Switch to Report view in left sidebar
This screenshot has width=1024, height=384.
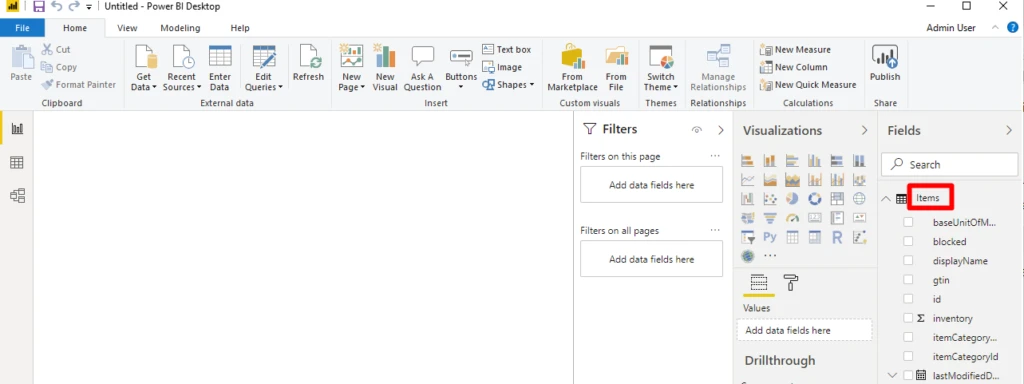[18, 129]
